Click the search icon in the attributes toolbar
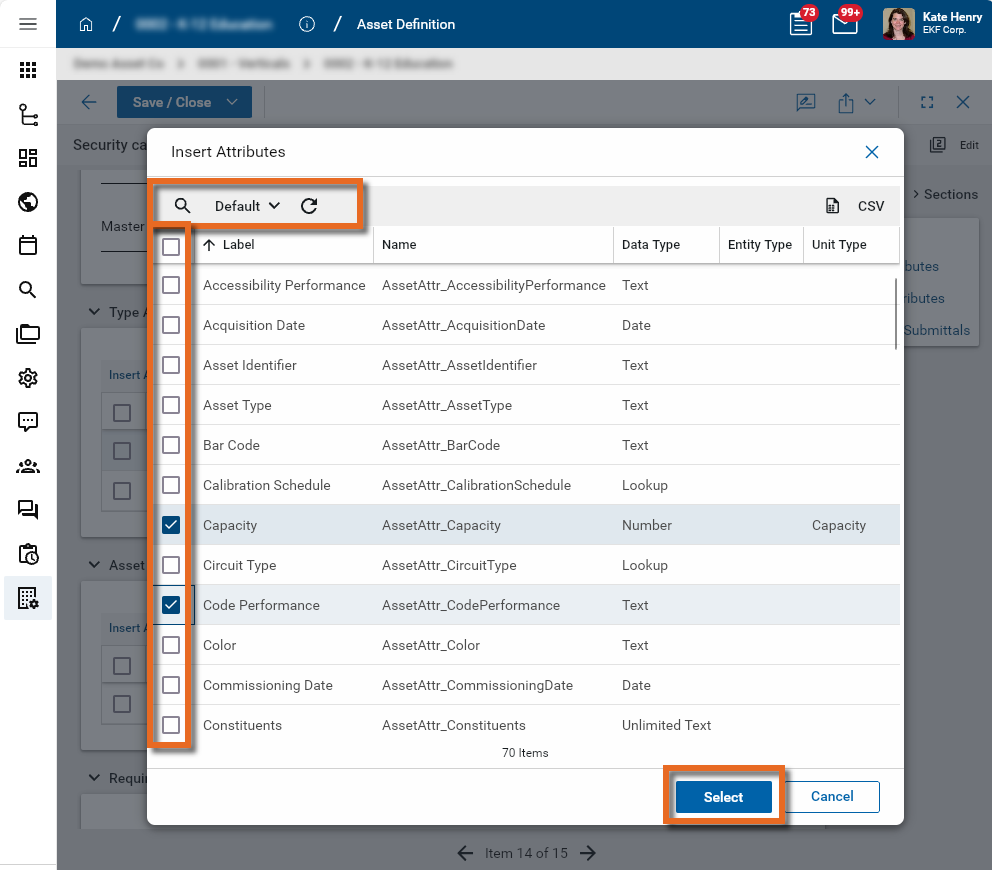Viewport: 992px width, 870px height. coord(182,206)
